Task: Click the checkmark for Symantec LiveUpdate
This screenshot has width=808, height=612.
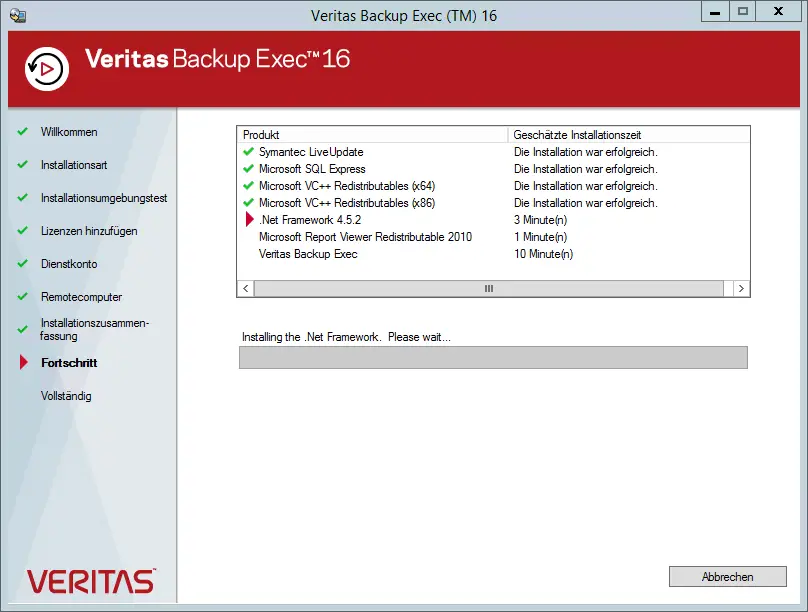Action: coord(248,151)
